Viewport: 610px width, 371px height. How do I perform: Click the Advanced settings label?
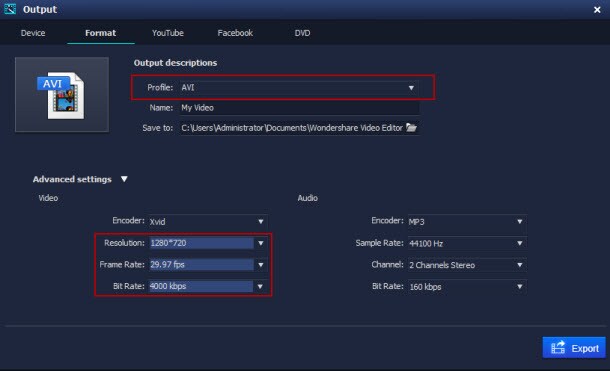coord(72,179)
